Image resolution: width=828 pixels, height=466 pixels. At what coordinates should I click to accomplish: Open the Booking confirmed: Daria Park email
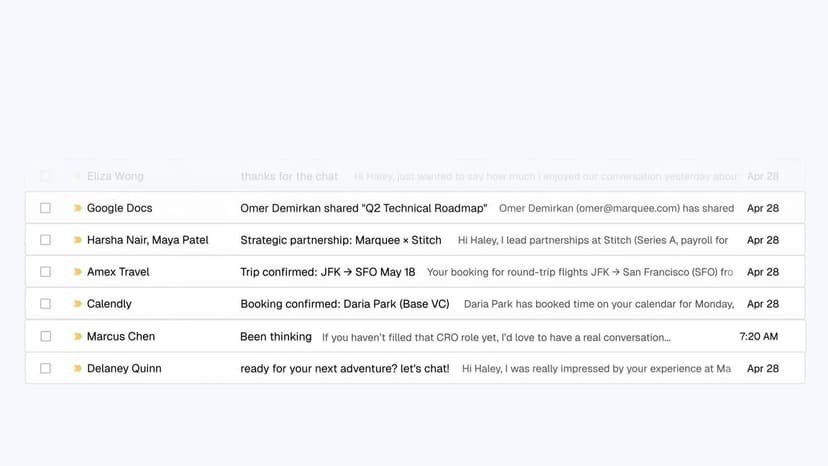coord(415,304)
